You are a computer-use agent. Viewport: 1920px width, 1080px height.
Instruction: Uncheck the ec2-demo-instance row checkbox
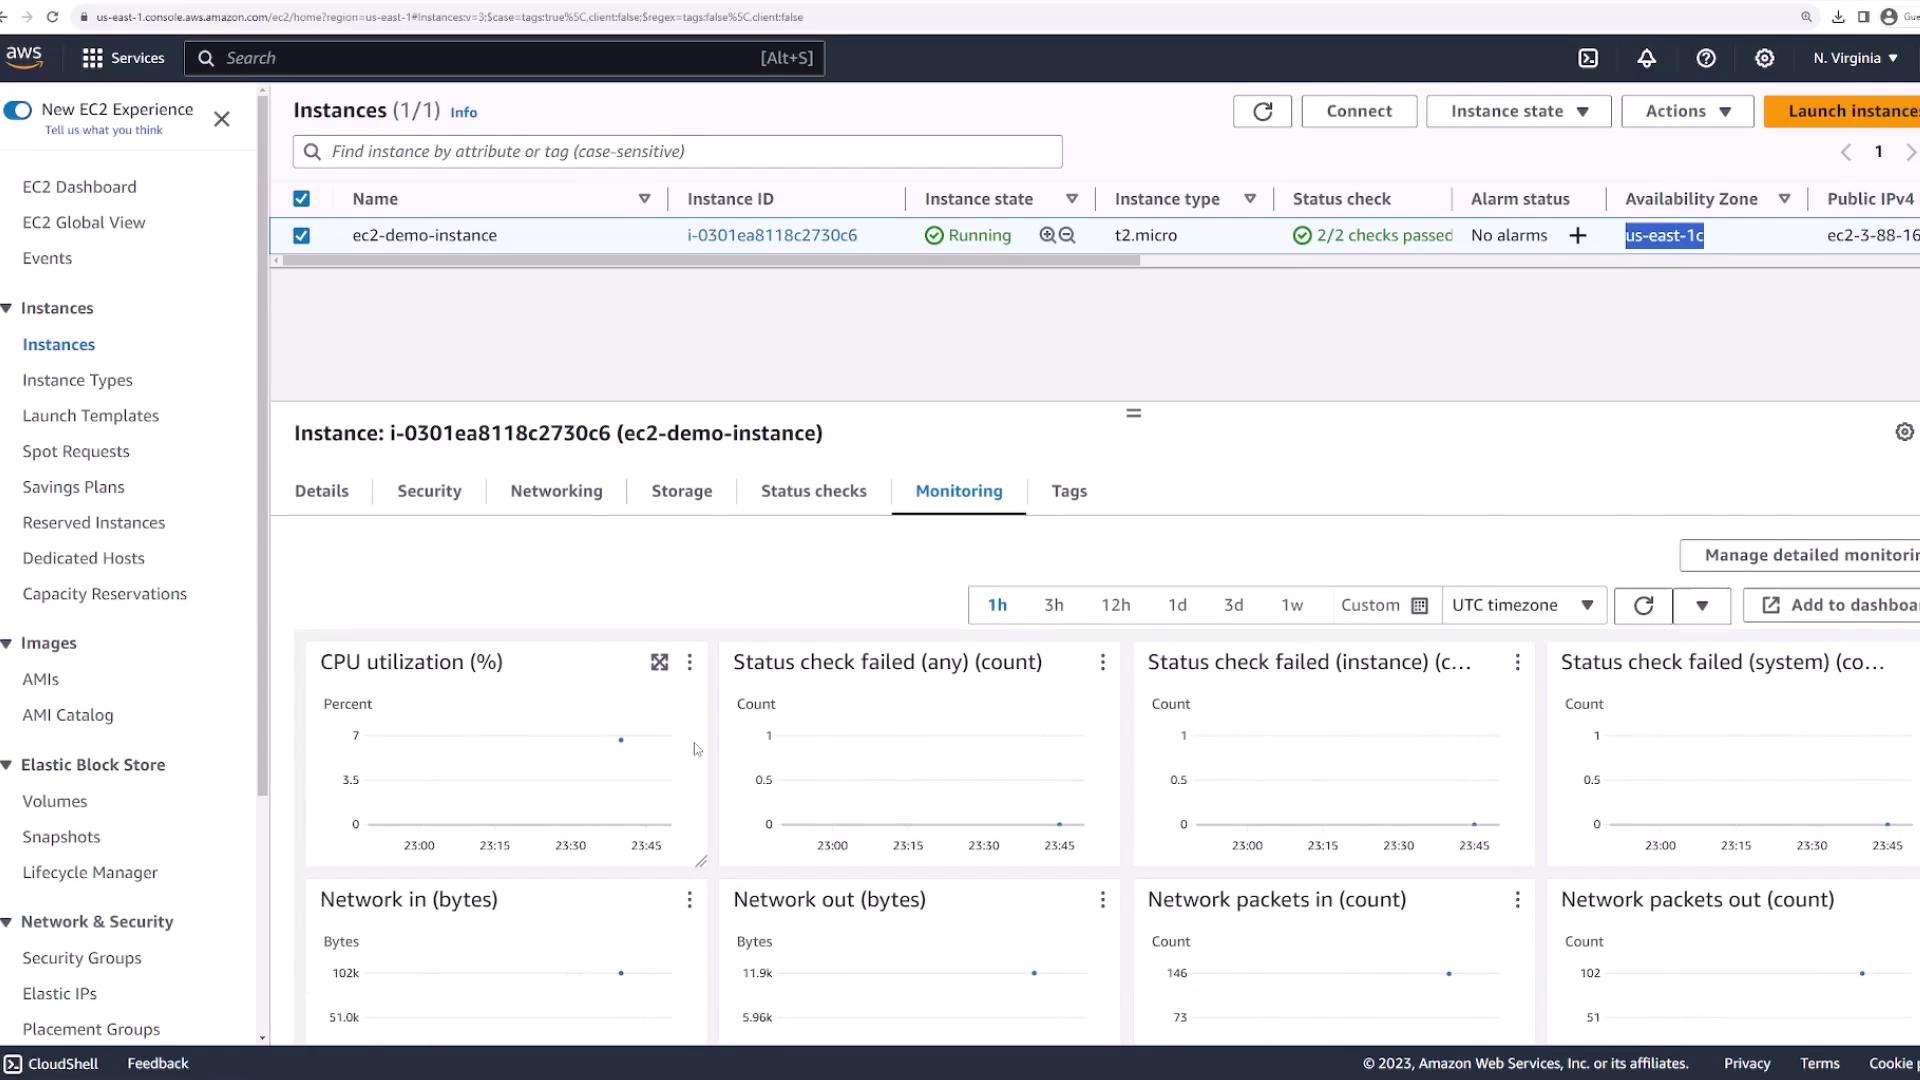coord(301,236)
